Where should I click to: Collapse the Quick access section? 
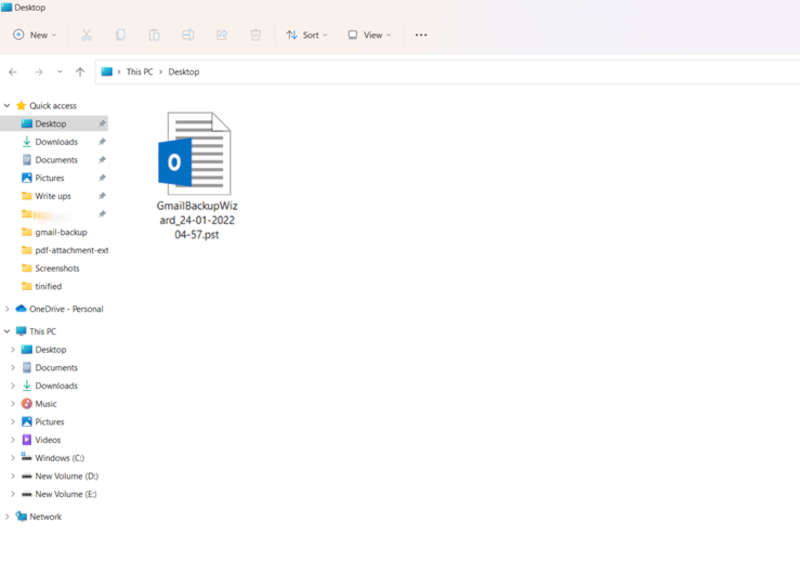click(8, 106)
